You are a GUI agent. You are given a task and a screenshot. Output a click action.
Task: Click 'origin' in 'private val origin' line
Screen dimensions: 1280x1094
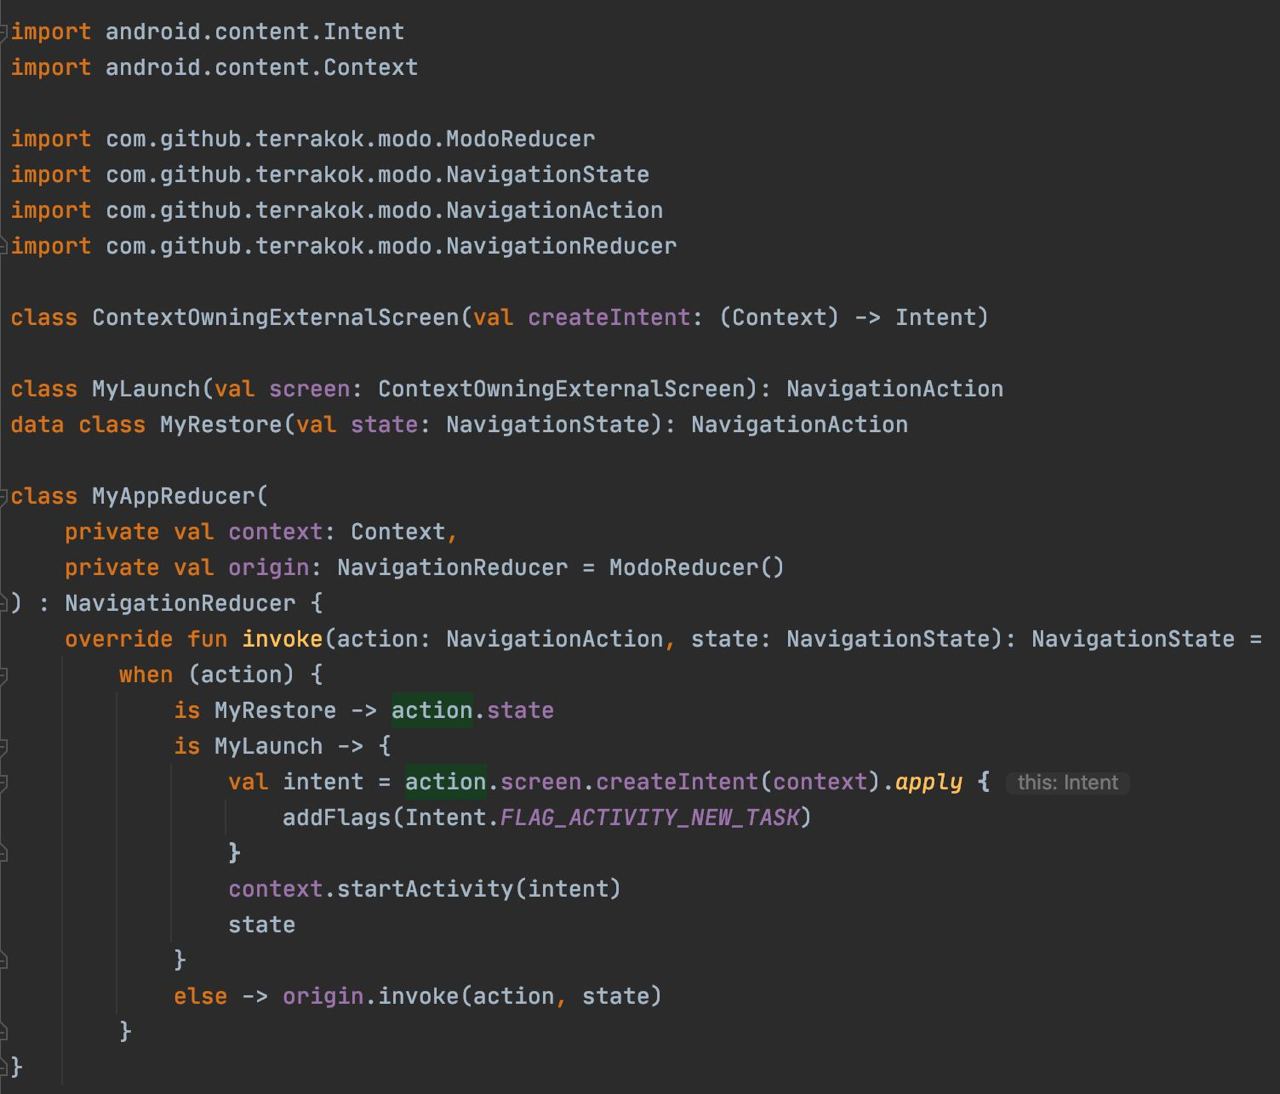(x=268, y=568)
